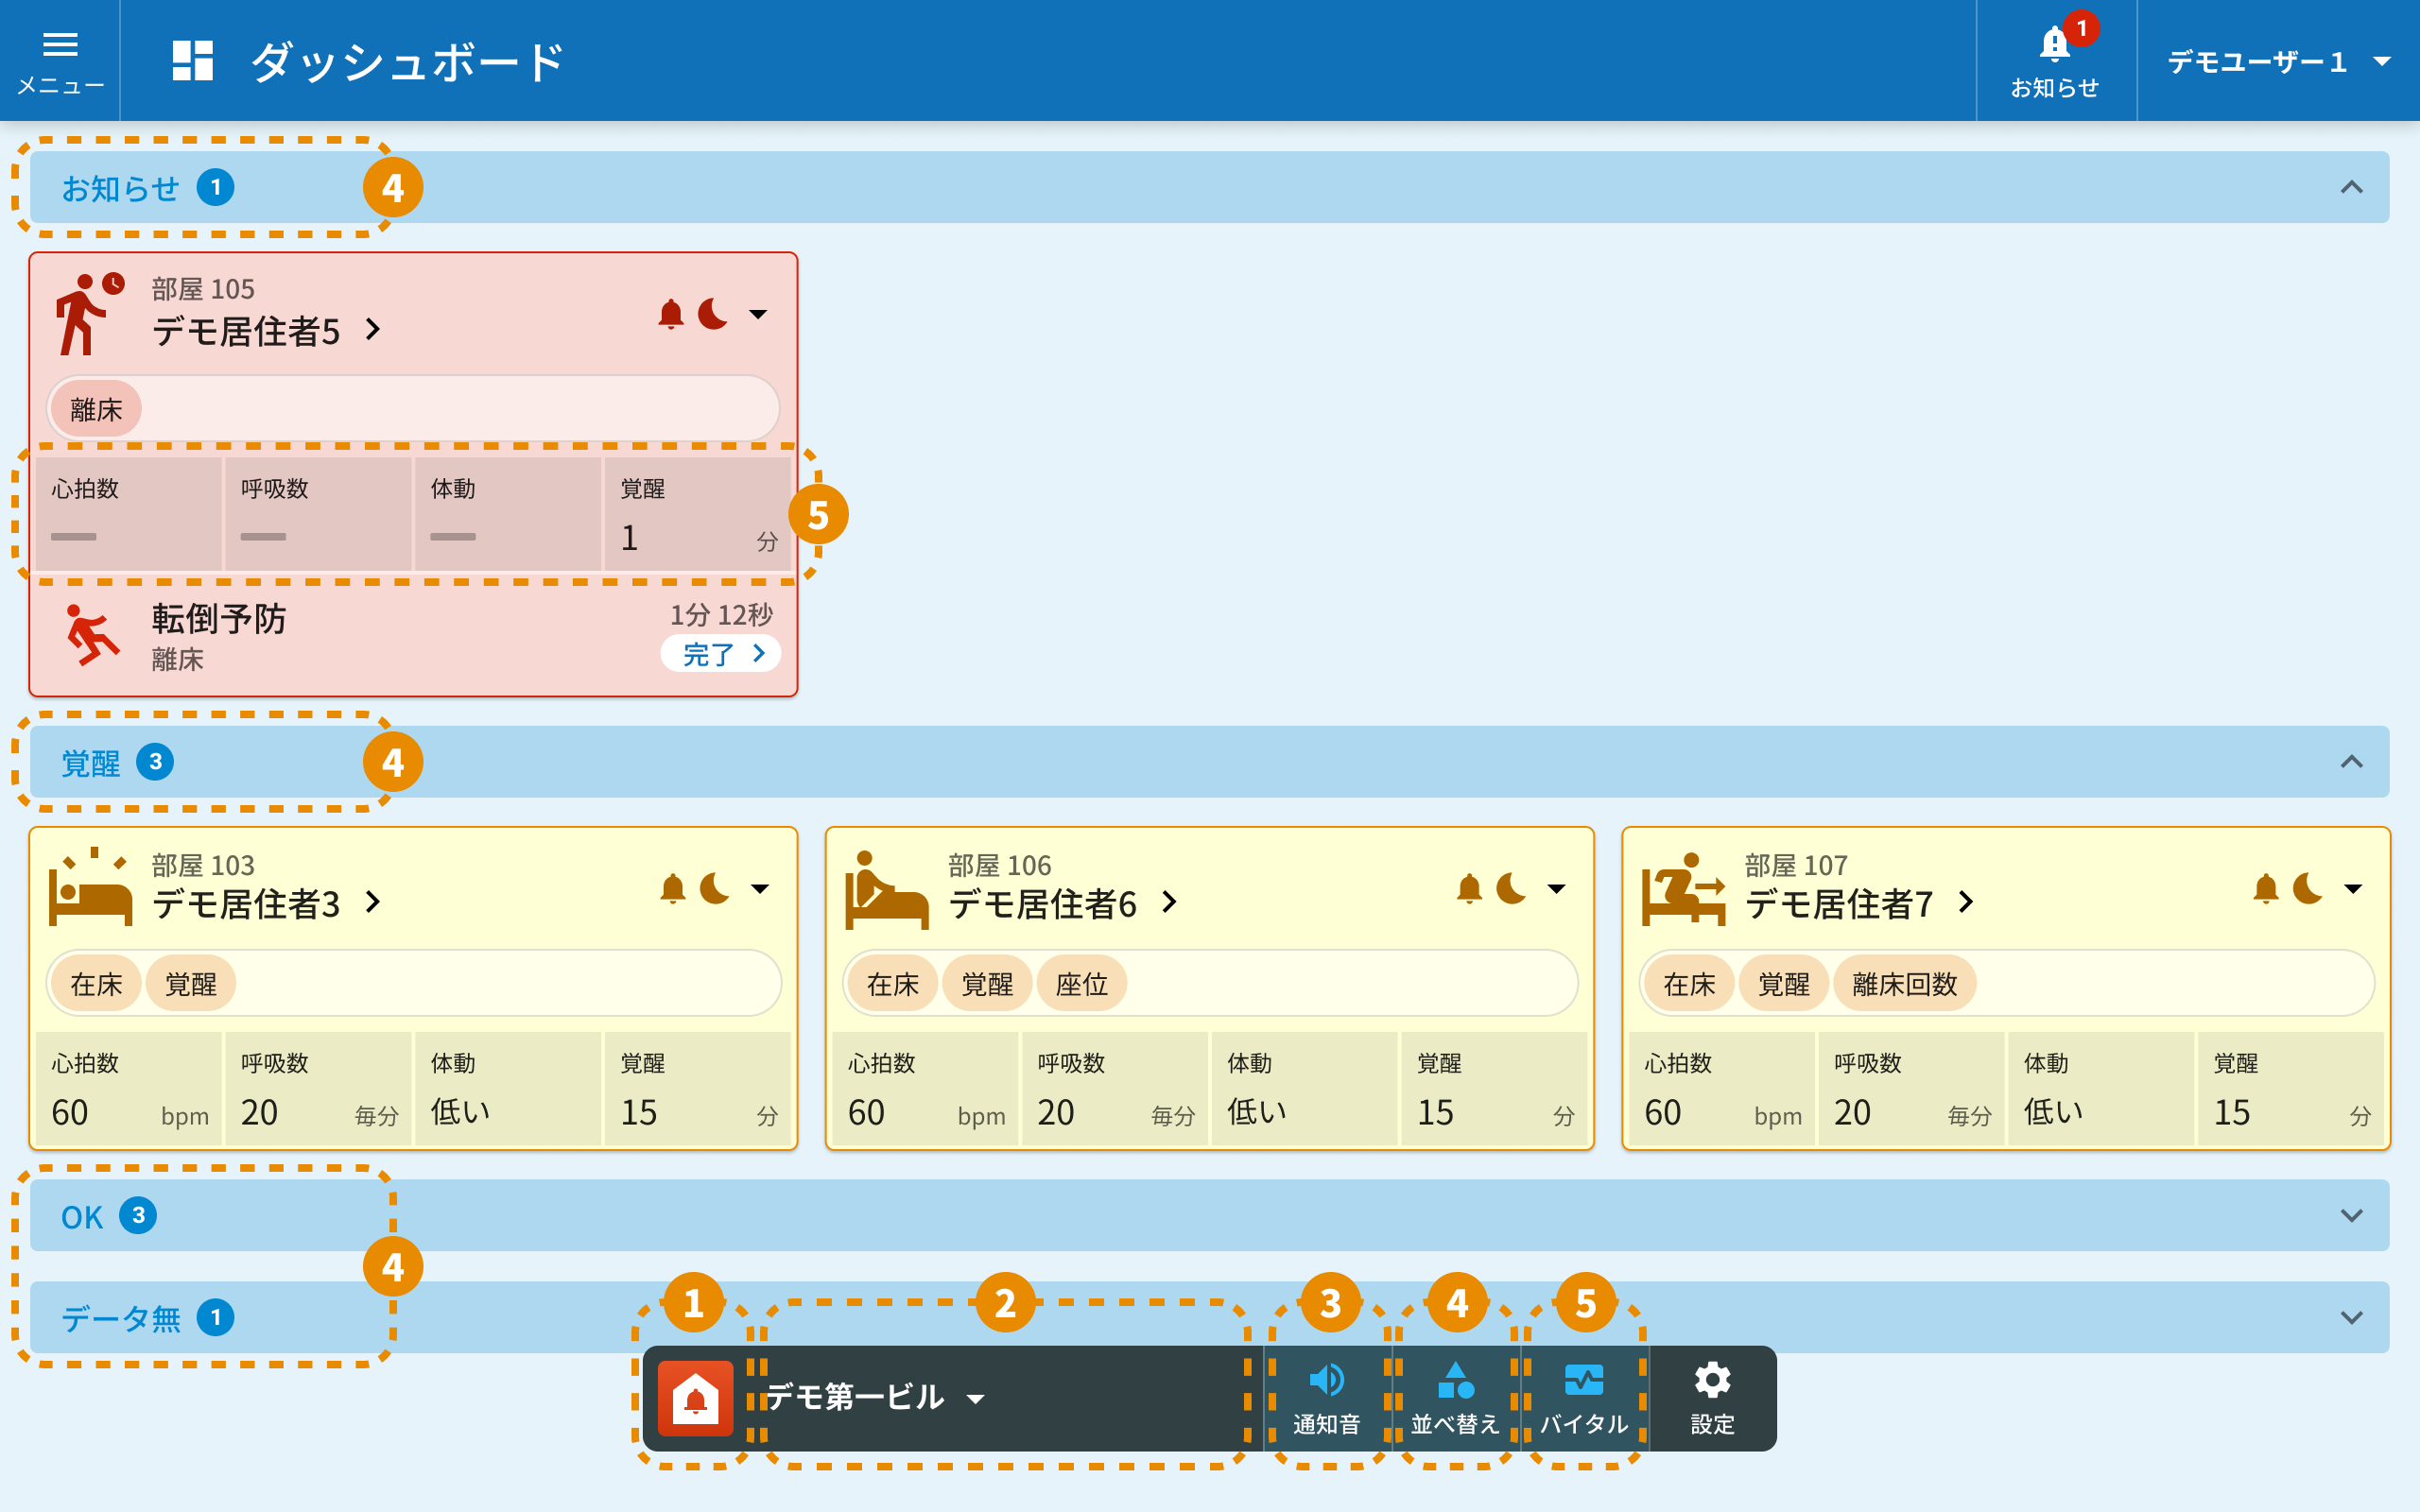Collapse the お知らせ section header
2420x1512 pixels.
tap(2351, 188)
